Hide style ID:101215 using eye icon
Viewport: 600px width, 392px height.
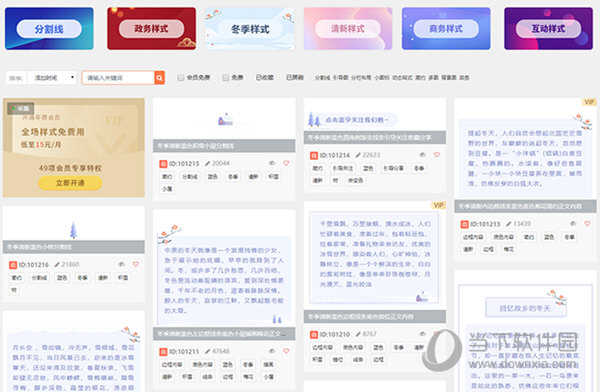272,163
